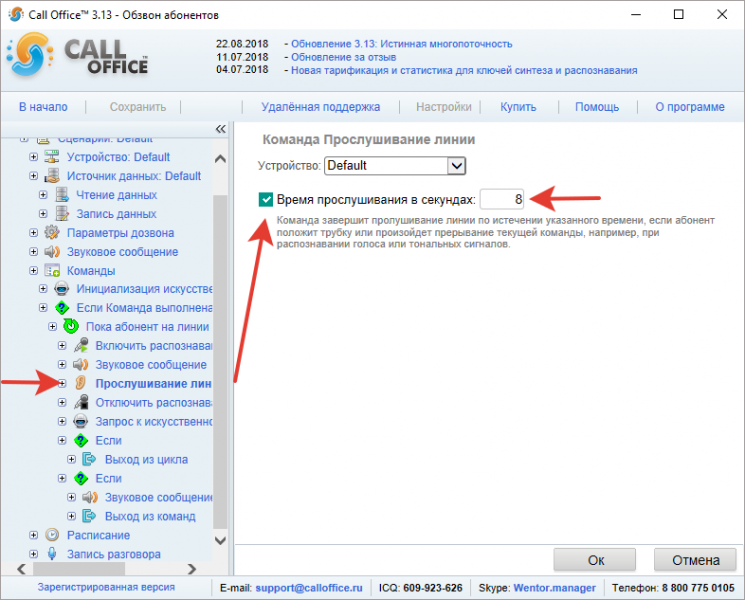Expand the Параметры дозвона node

click(33, 232)
